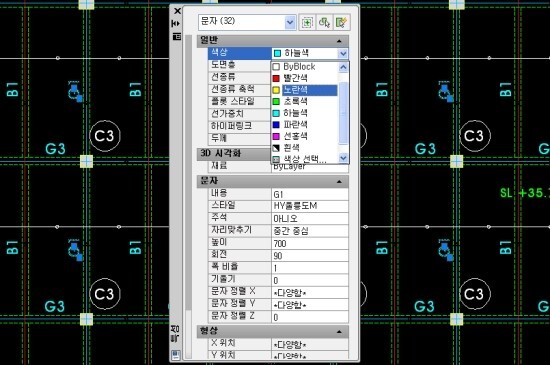Click the 문자 정렬 Z value field

(310, 317)
